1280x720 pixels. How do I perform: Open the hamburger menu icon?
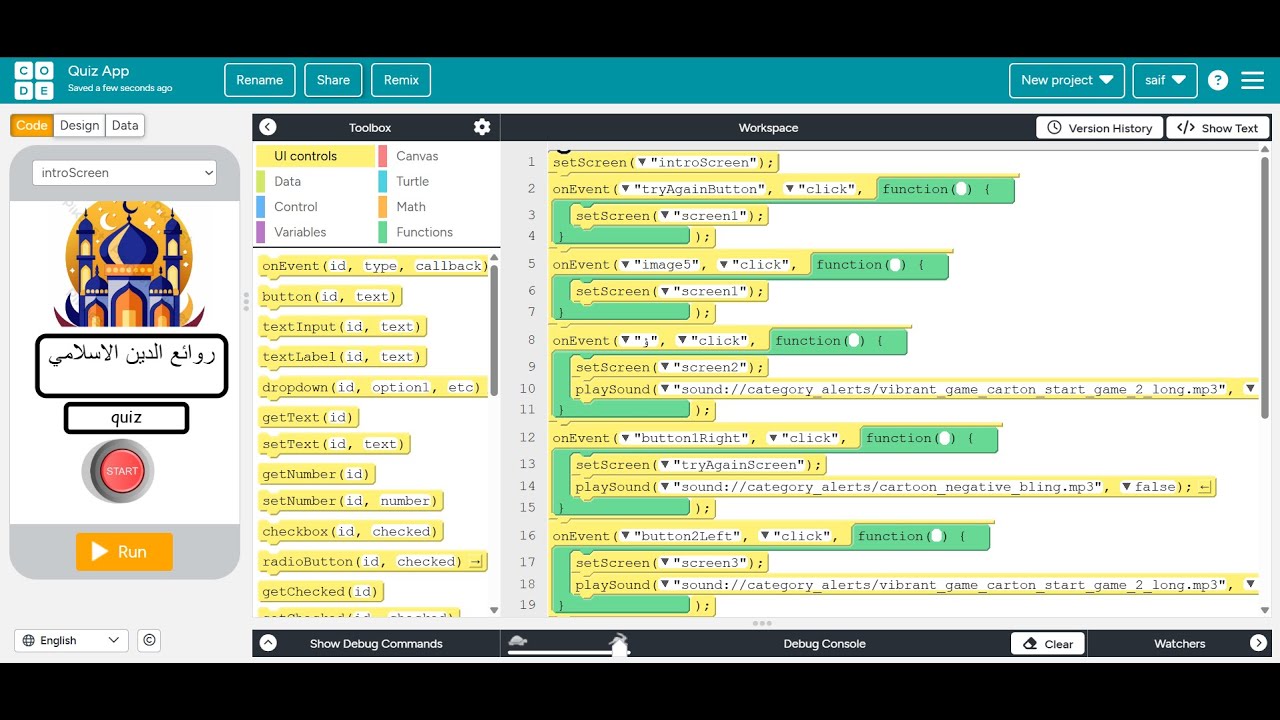(x=1252, y=80)
